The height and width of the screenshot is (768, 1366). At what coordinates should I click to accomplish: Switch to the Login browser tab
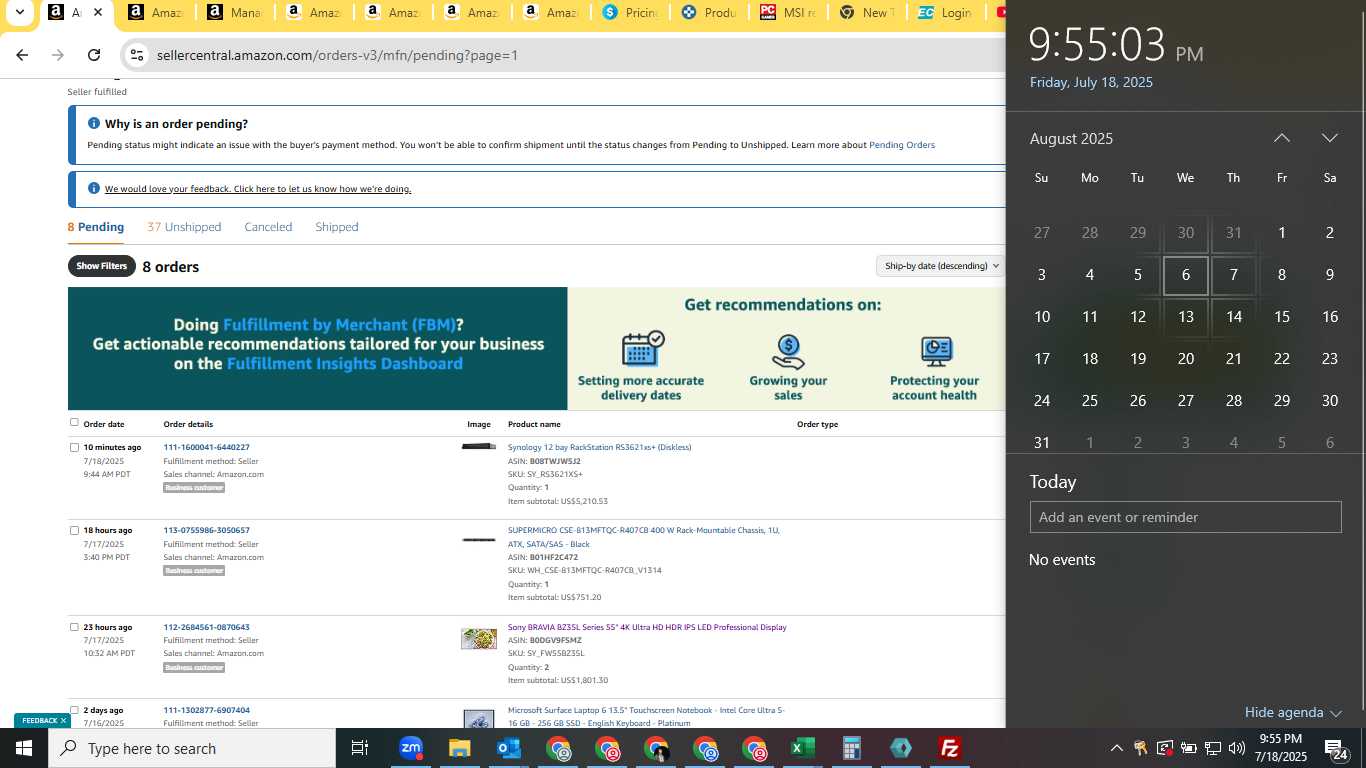pyautogui.click(x=947, y=13)
